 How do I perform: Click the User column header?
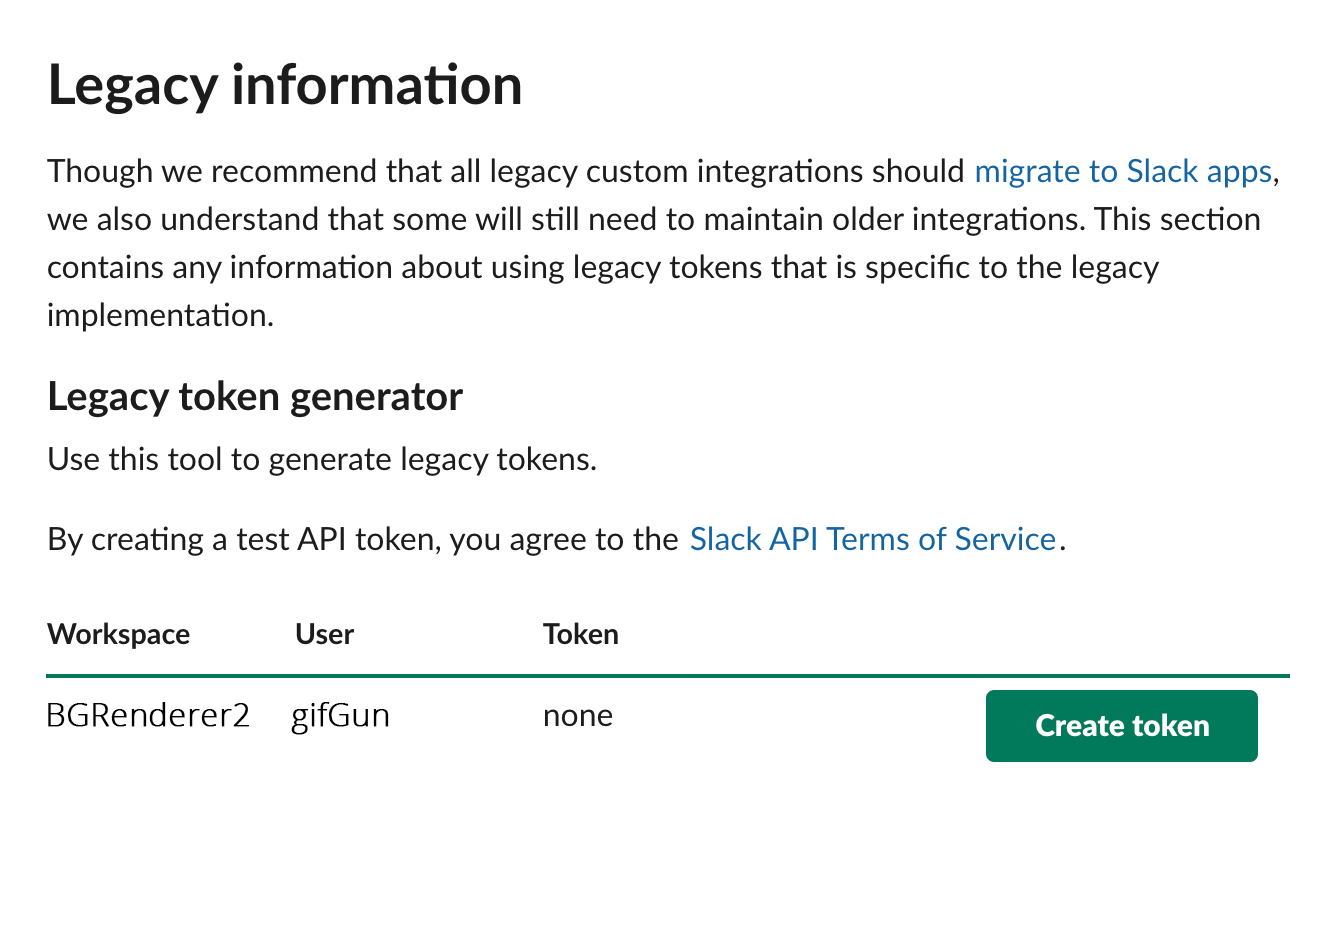324,634
